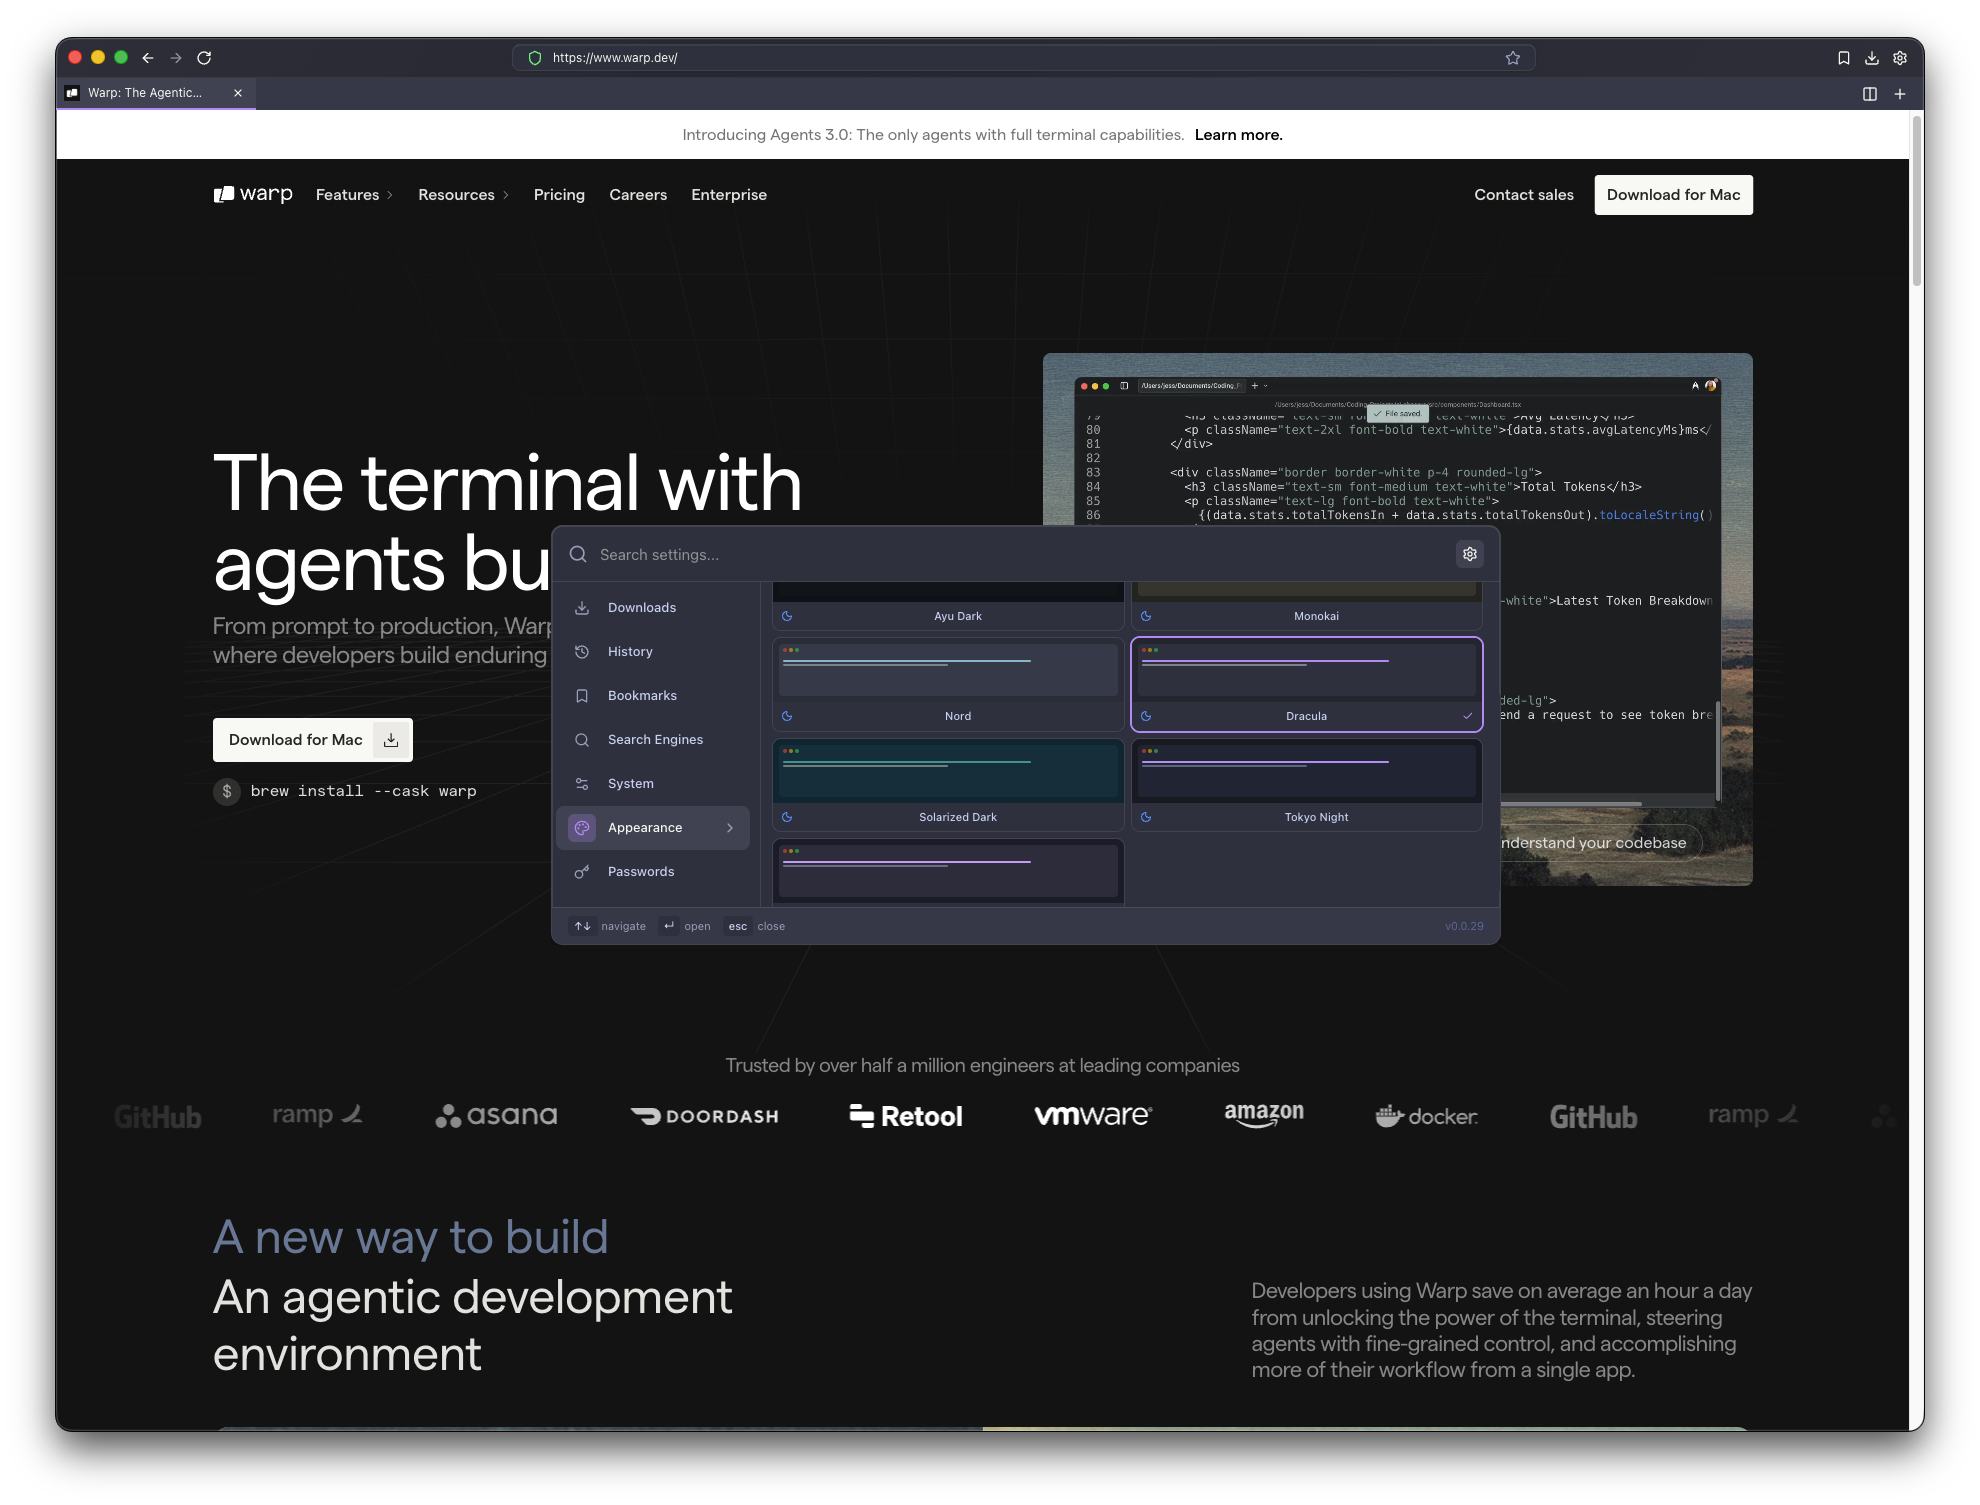This screenshot has width=1980, height=1505.
Task: Select Pricing in the navigation menu
Action: pos(559,194)
